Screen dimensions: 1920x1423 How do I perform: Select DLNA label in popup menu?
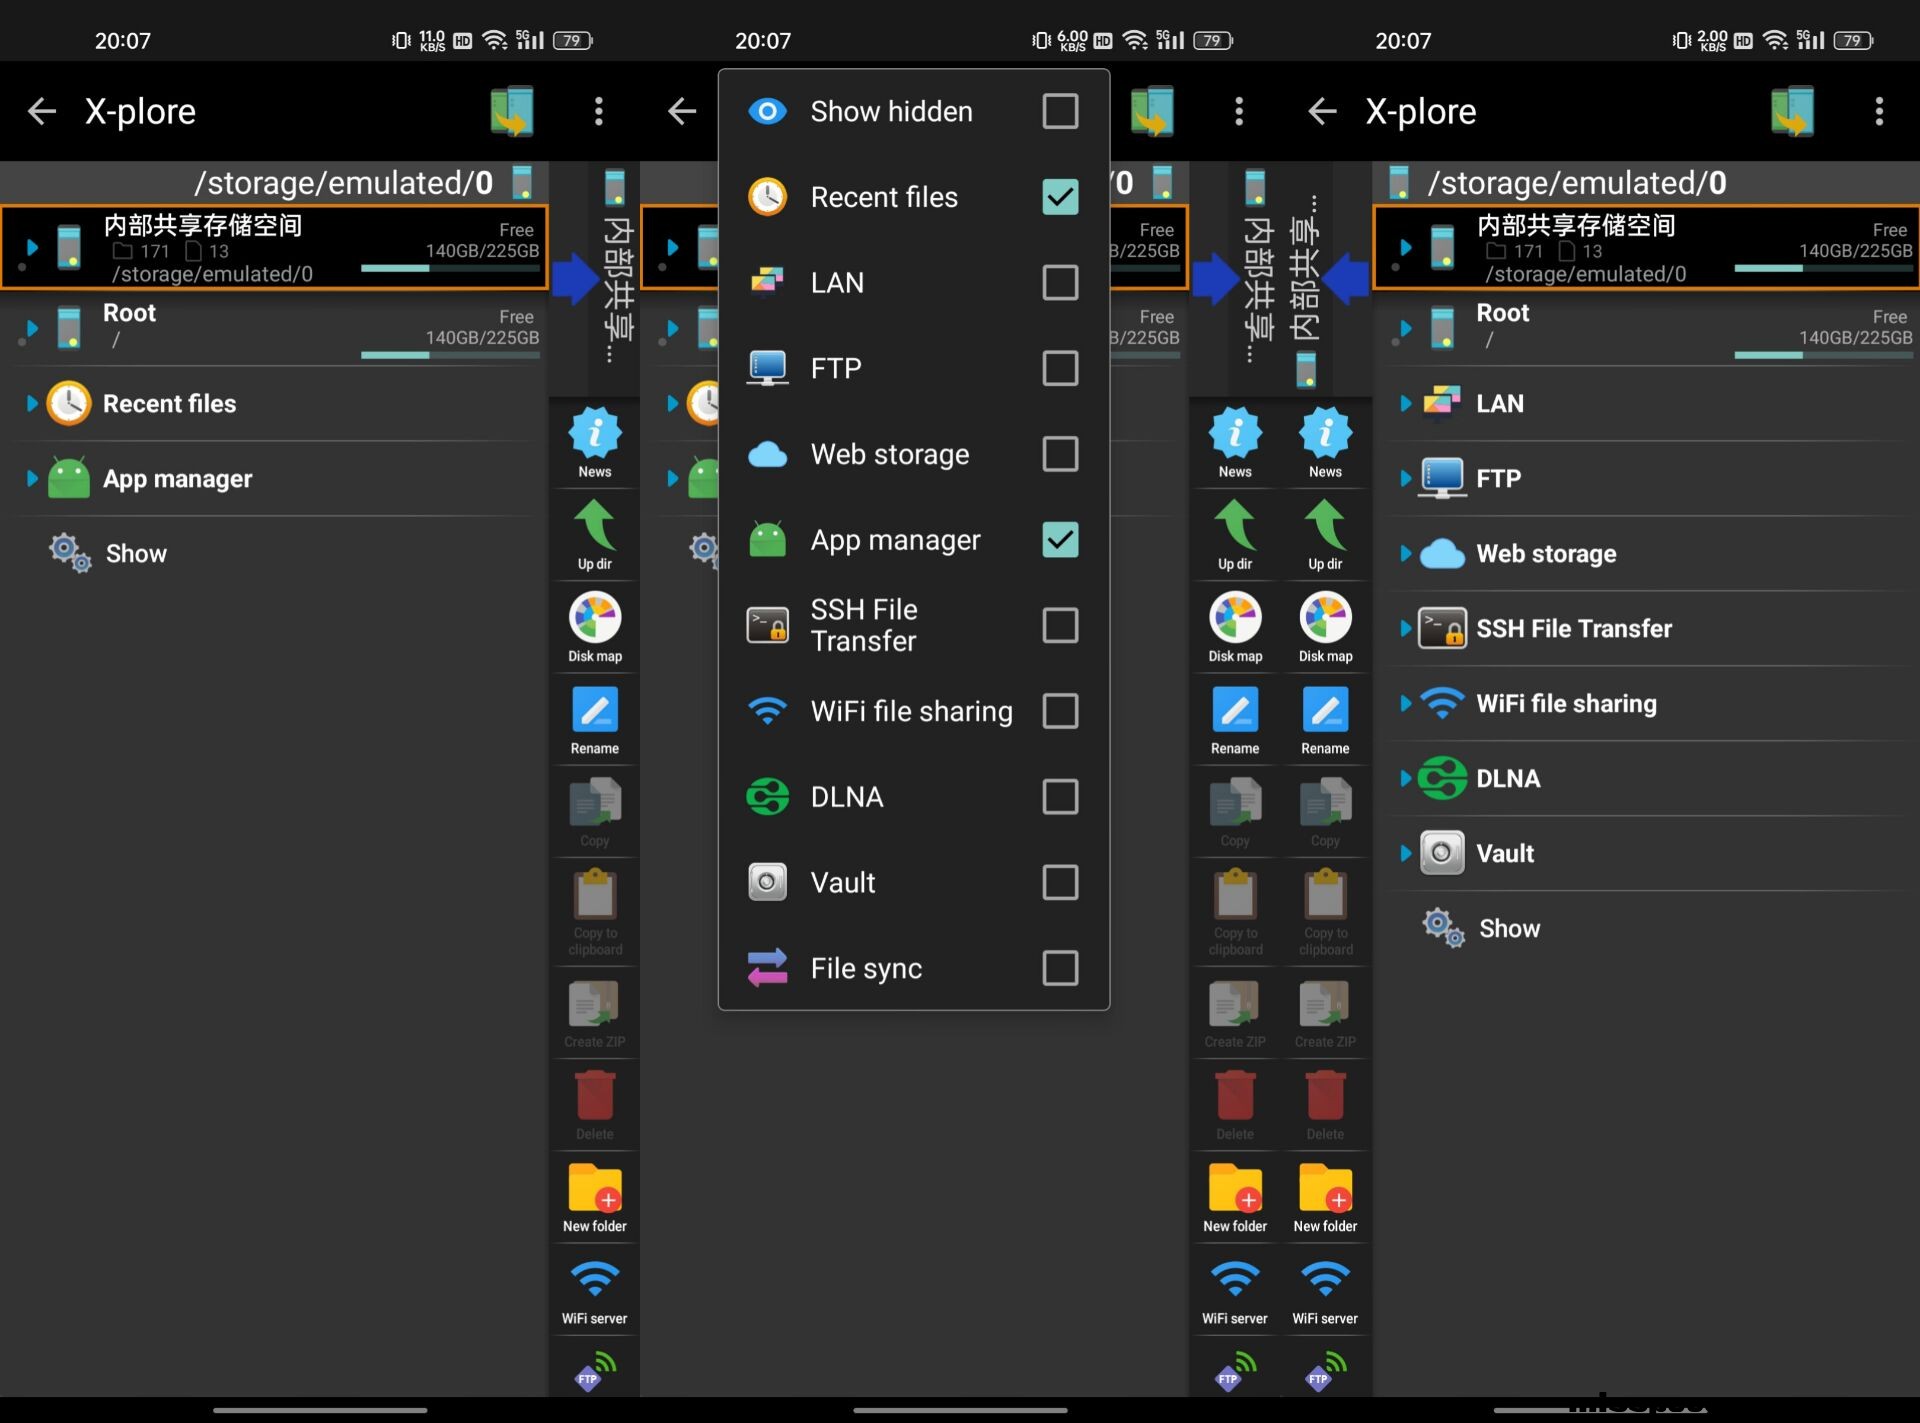[x=847, y=797]
